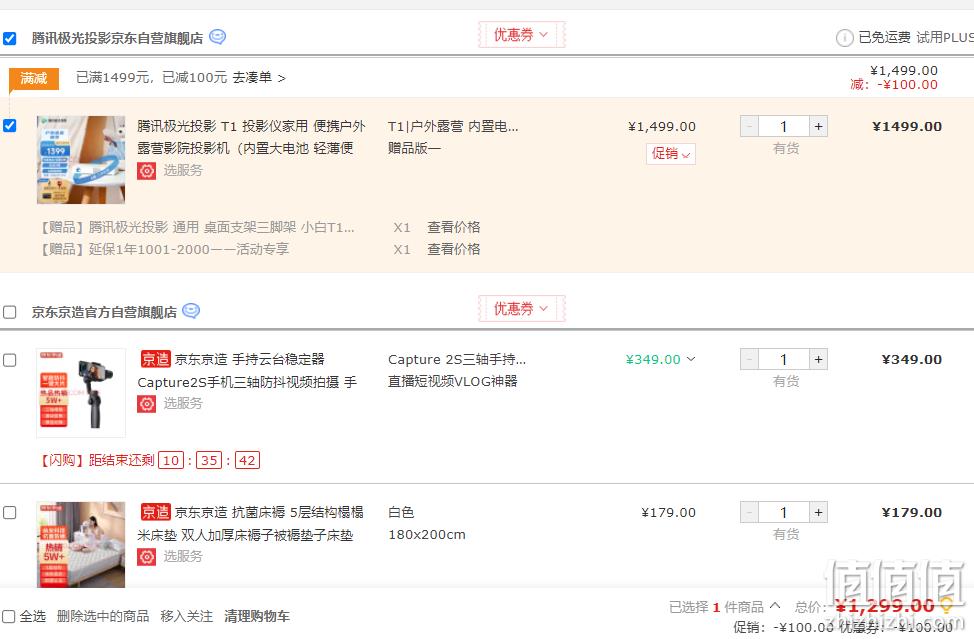Open 腾讯极光投影京东自营旗舰店 store link
The image size is (974, 639).
click(x=117, y=39)
